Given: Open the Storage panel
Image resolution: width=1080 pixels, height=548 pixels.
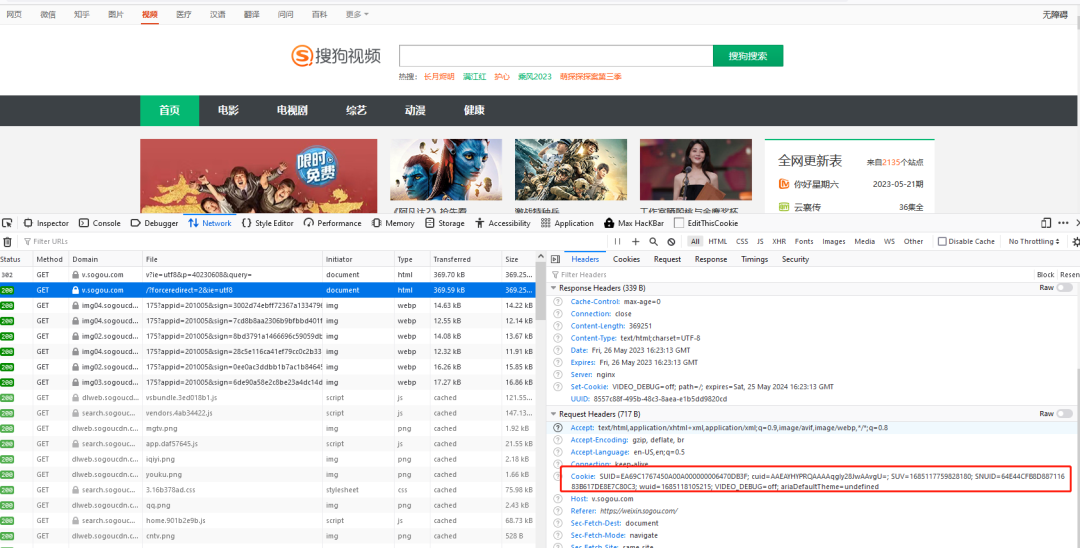Looking at the screenshot, I should pyautogui.click(x=445, y=223).
